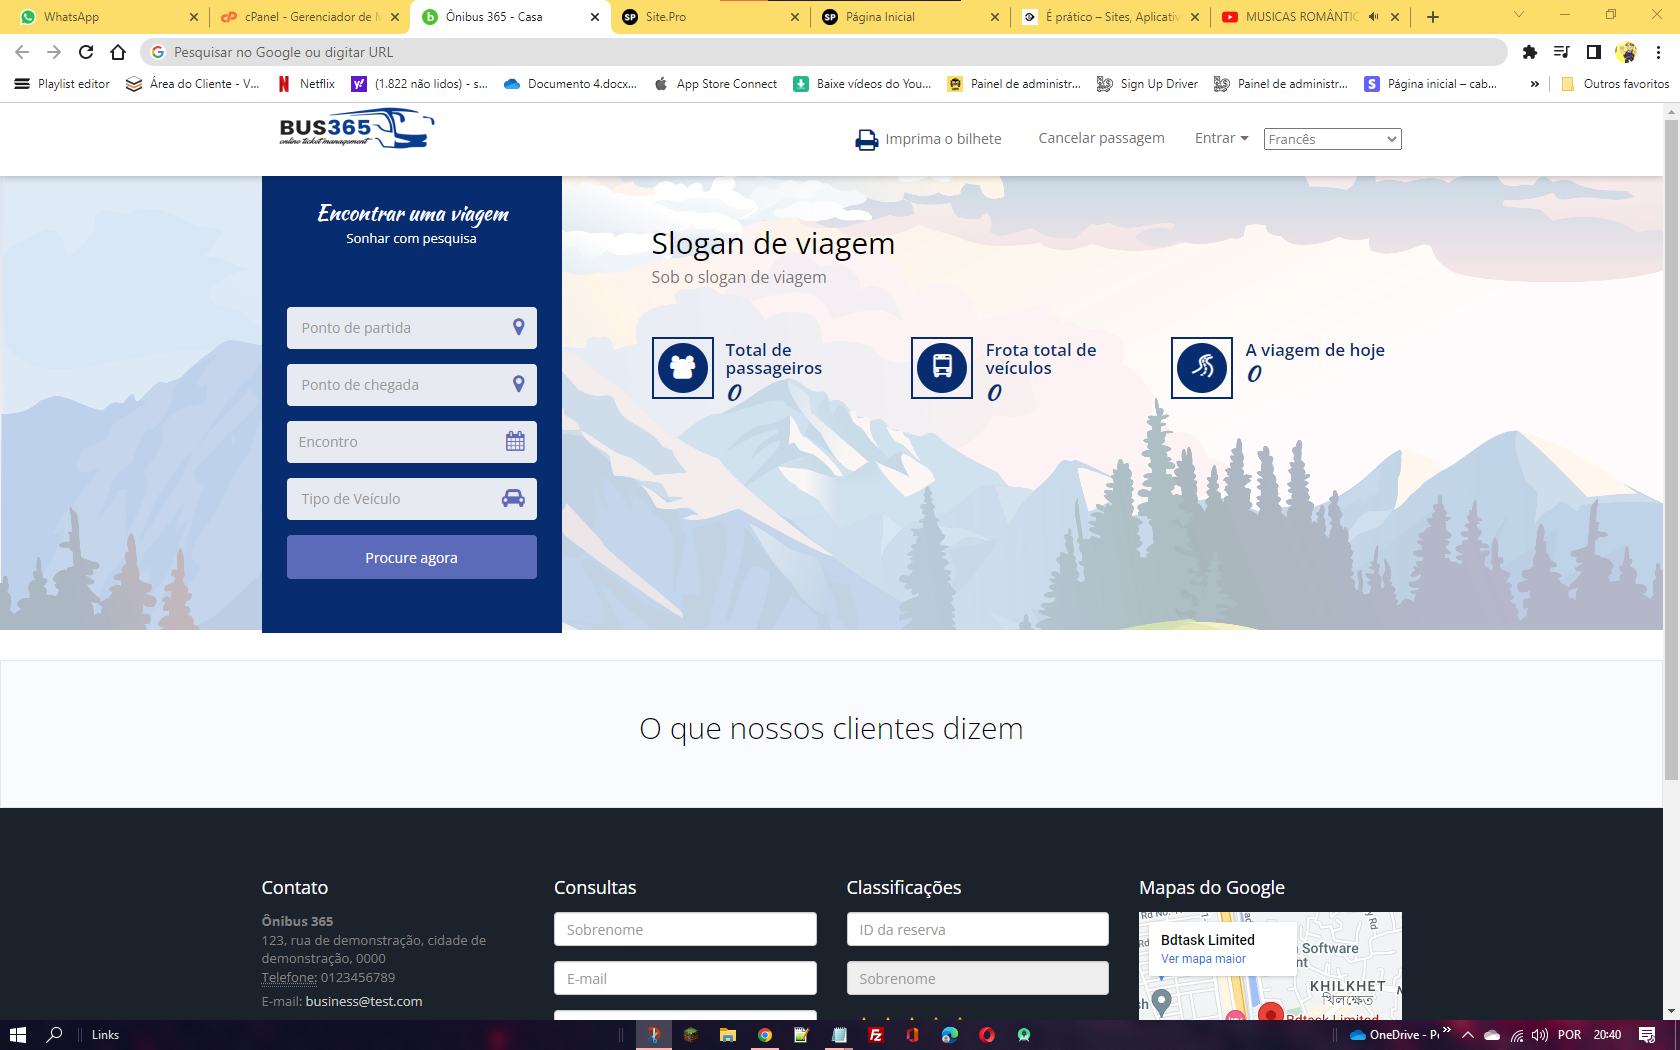
Task: Expand the Entrar login menu
Action: [x=1221, y=138]
